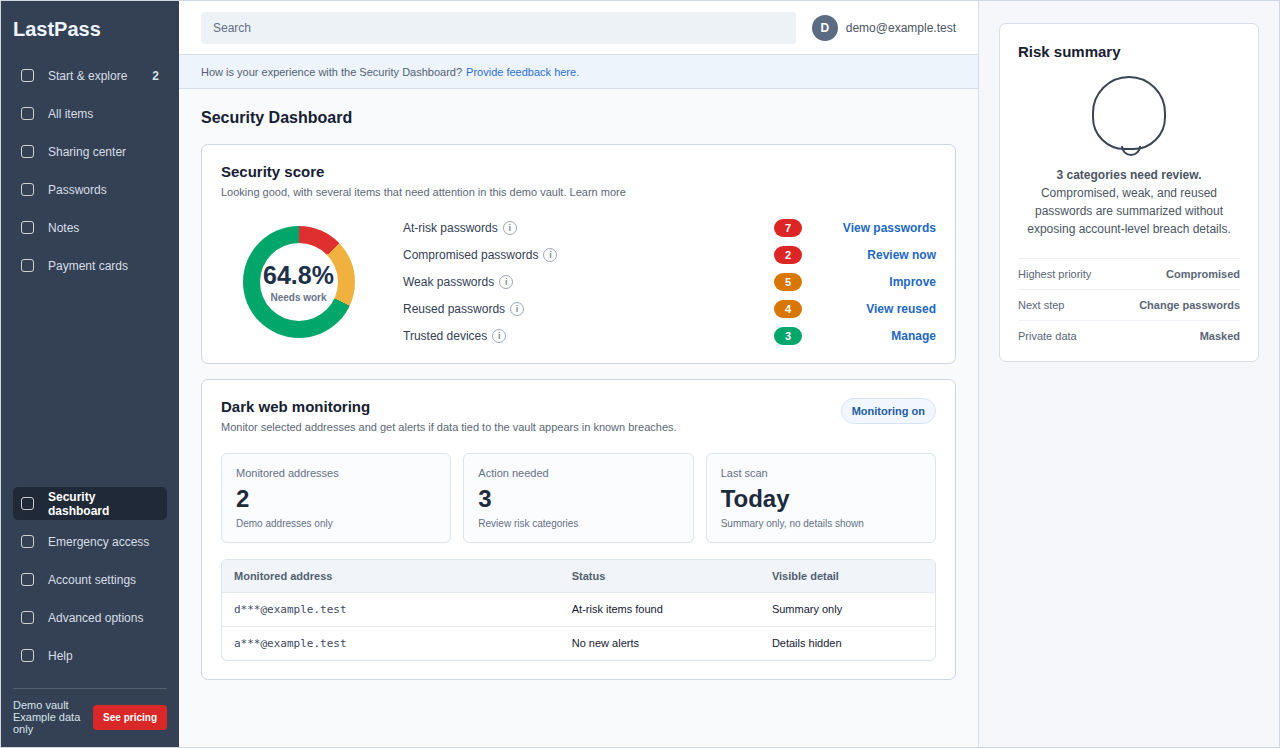
Task: Click View passwords link
Action: tap(889, 228)
